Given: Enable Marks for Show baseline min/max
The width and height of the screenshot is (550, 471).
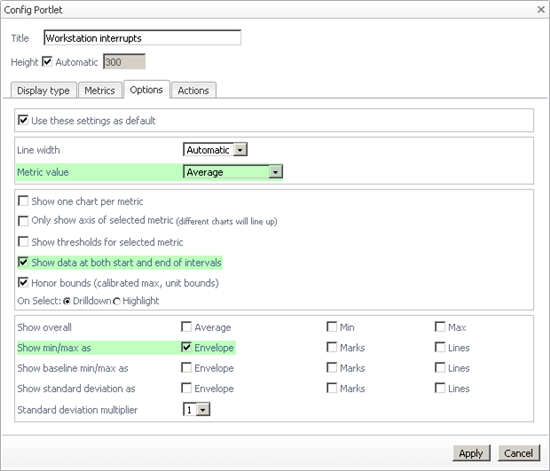Looking at the screenshot, I should 331,368.
